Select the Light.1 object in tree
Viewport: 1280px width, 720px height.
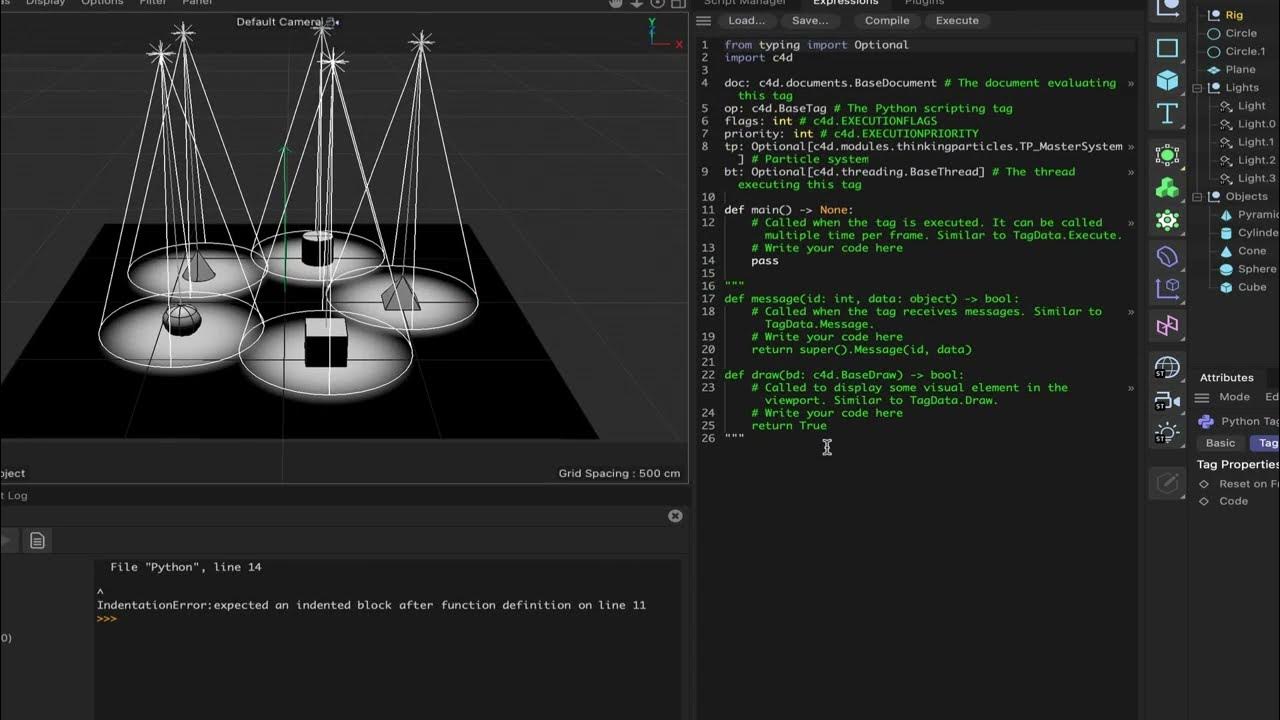pyautogui.click(x=1257, y=142)
